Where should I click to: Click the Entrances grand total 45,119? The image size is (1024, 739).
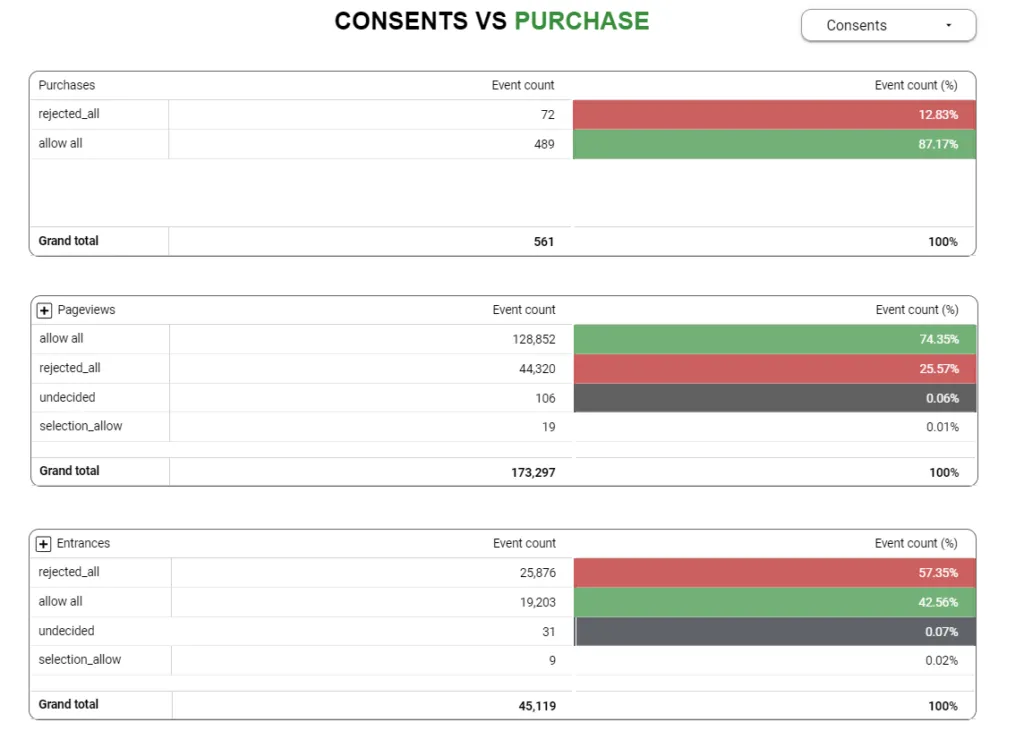tap(537, 706)
